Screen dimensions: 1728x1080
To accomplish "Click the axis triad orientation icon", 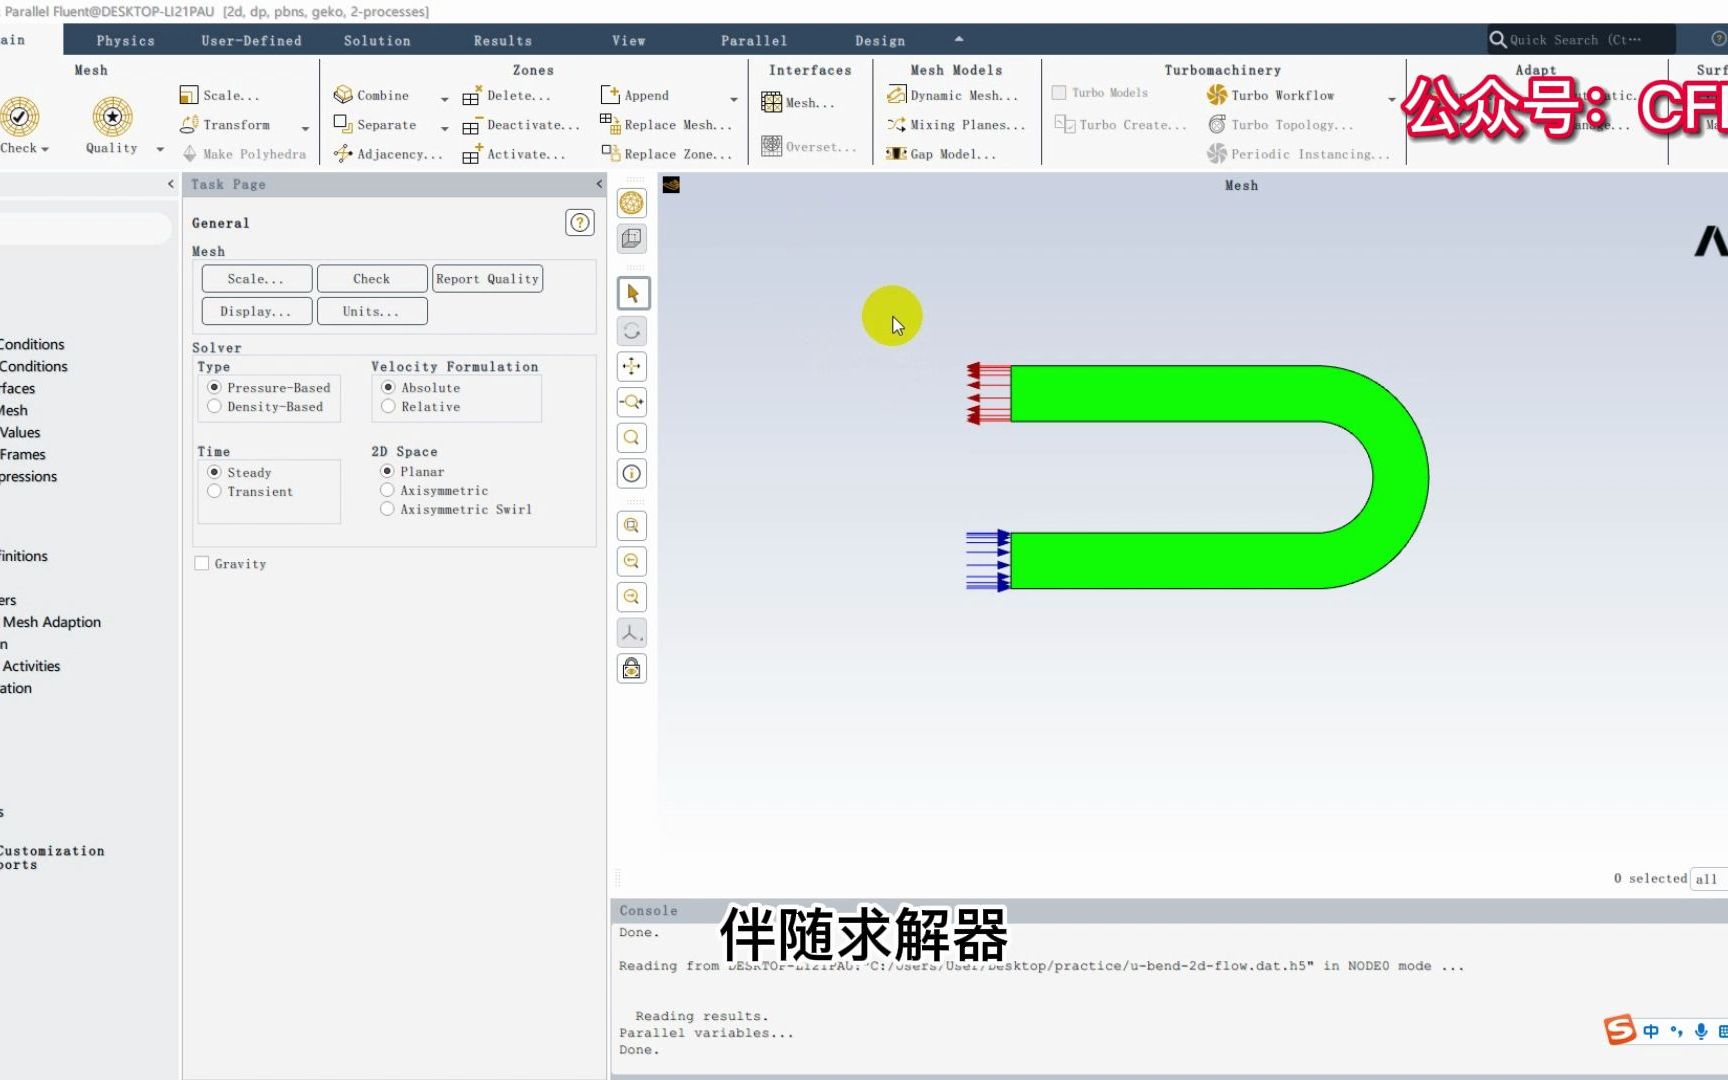I will click(631, 632).
